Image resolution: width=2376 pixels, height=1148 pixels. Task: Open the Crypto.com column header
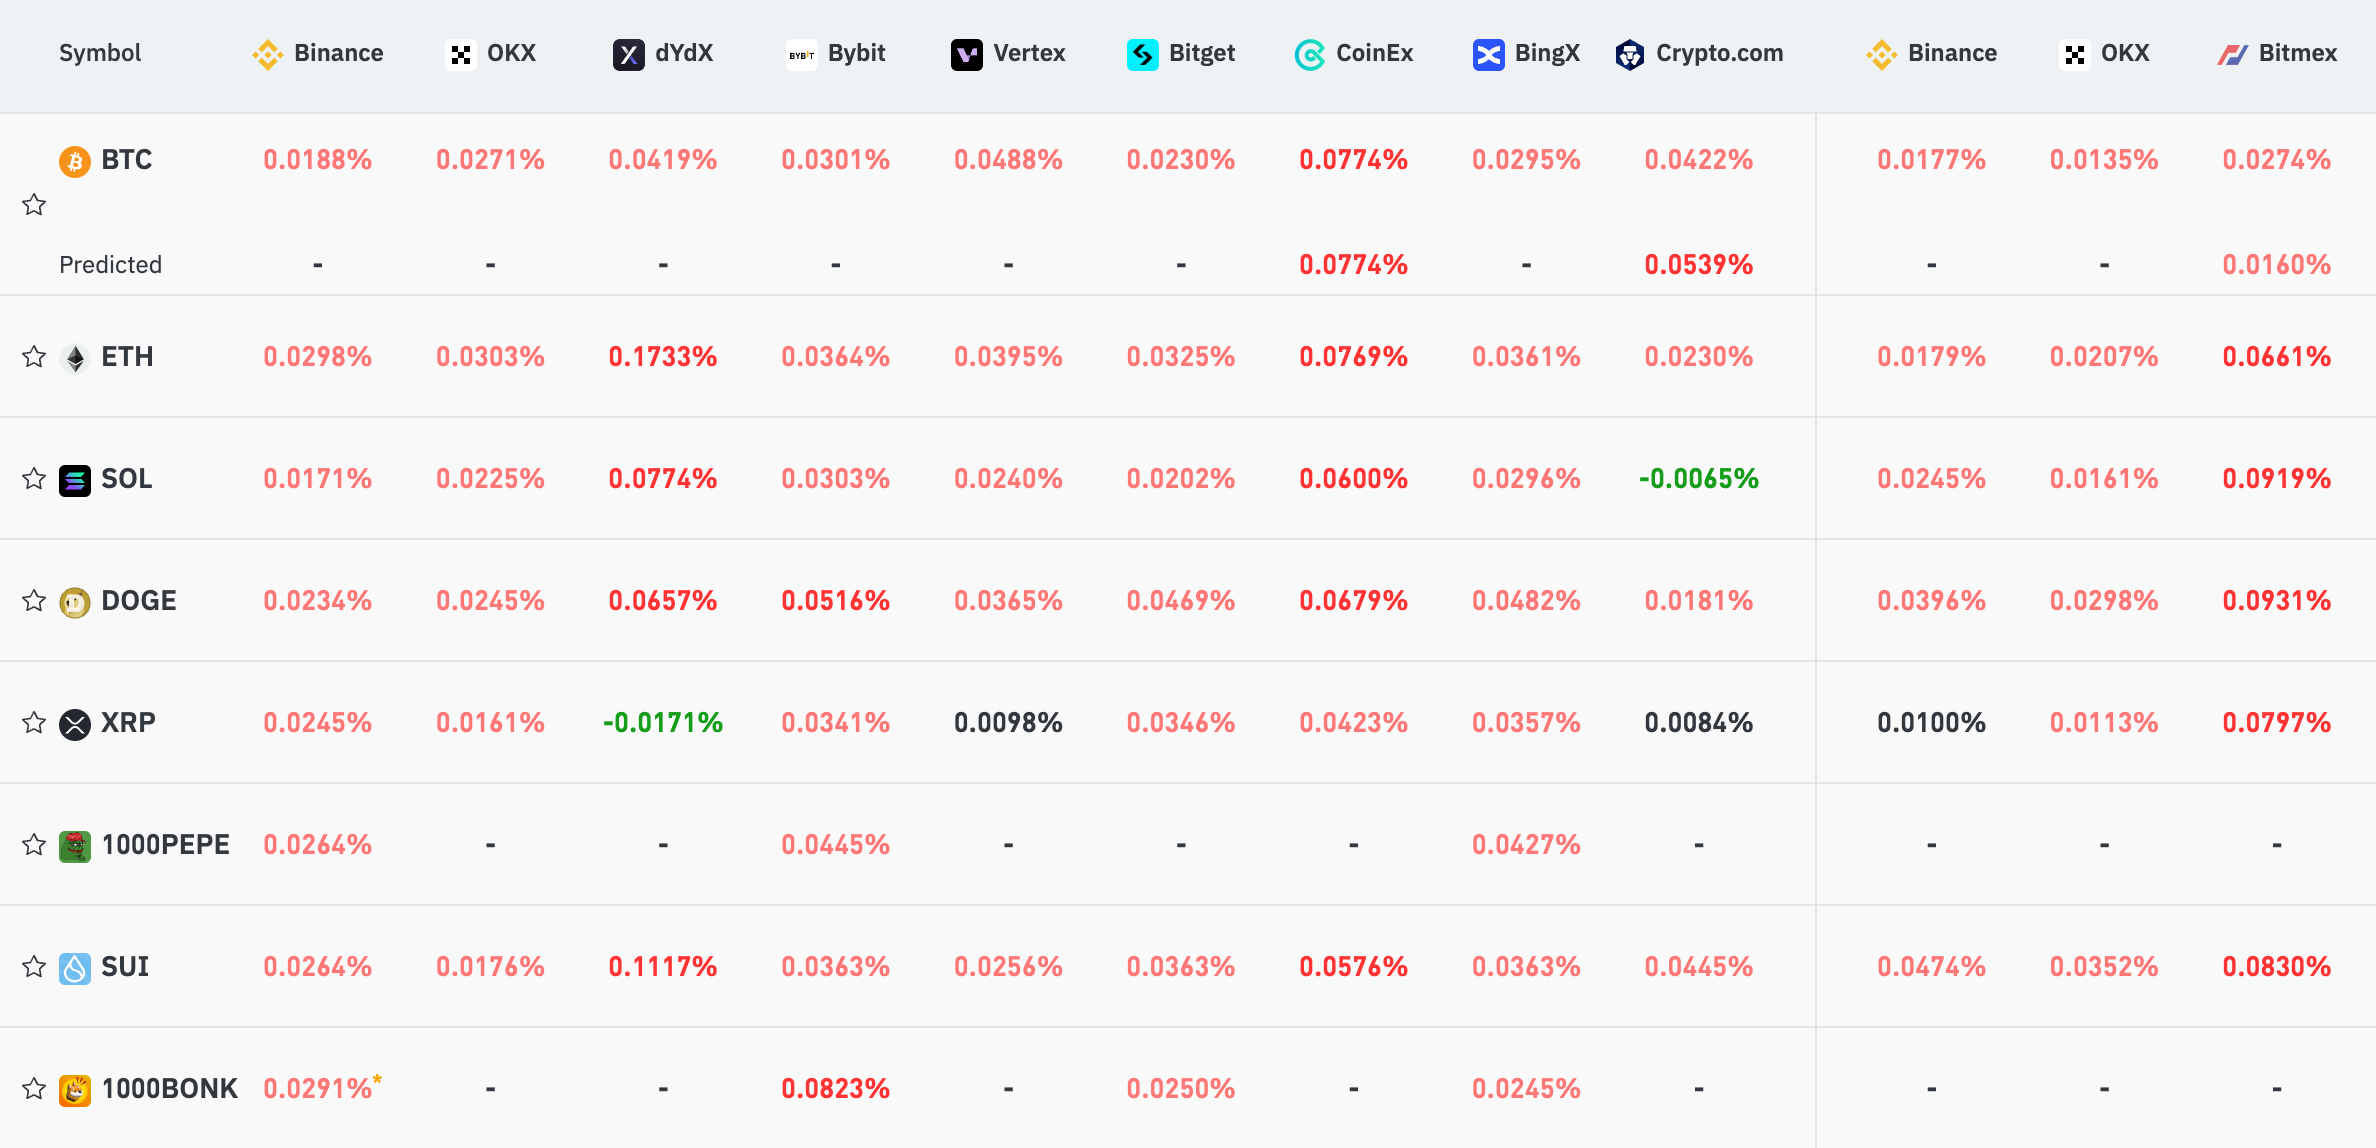(1699, 54)
